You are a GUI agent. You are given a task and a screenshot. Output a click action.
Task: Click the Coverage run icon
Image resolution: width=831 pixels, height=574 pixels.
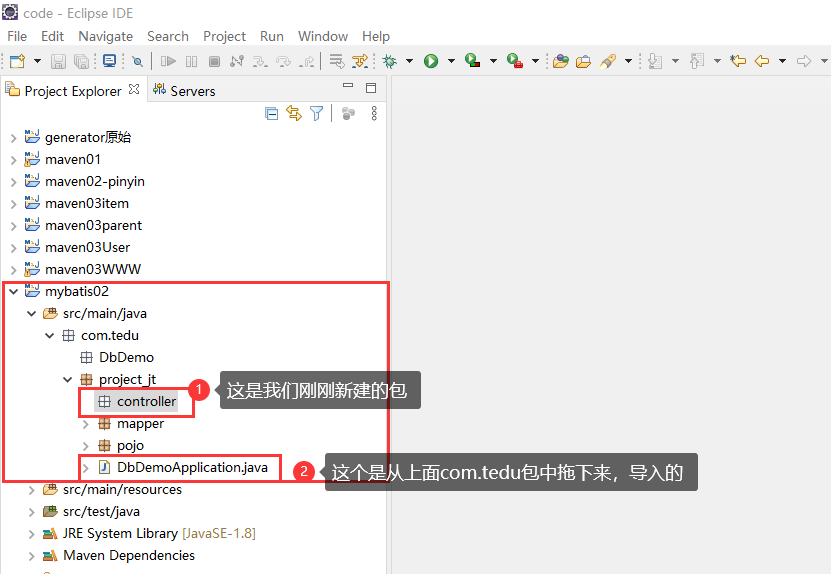pos(472,61)
